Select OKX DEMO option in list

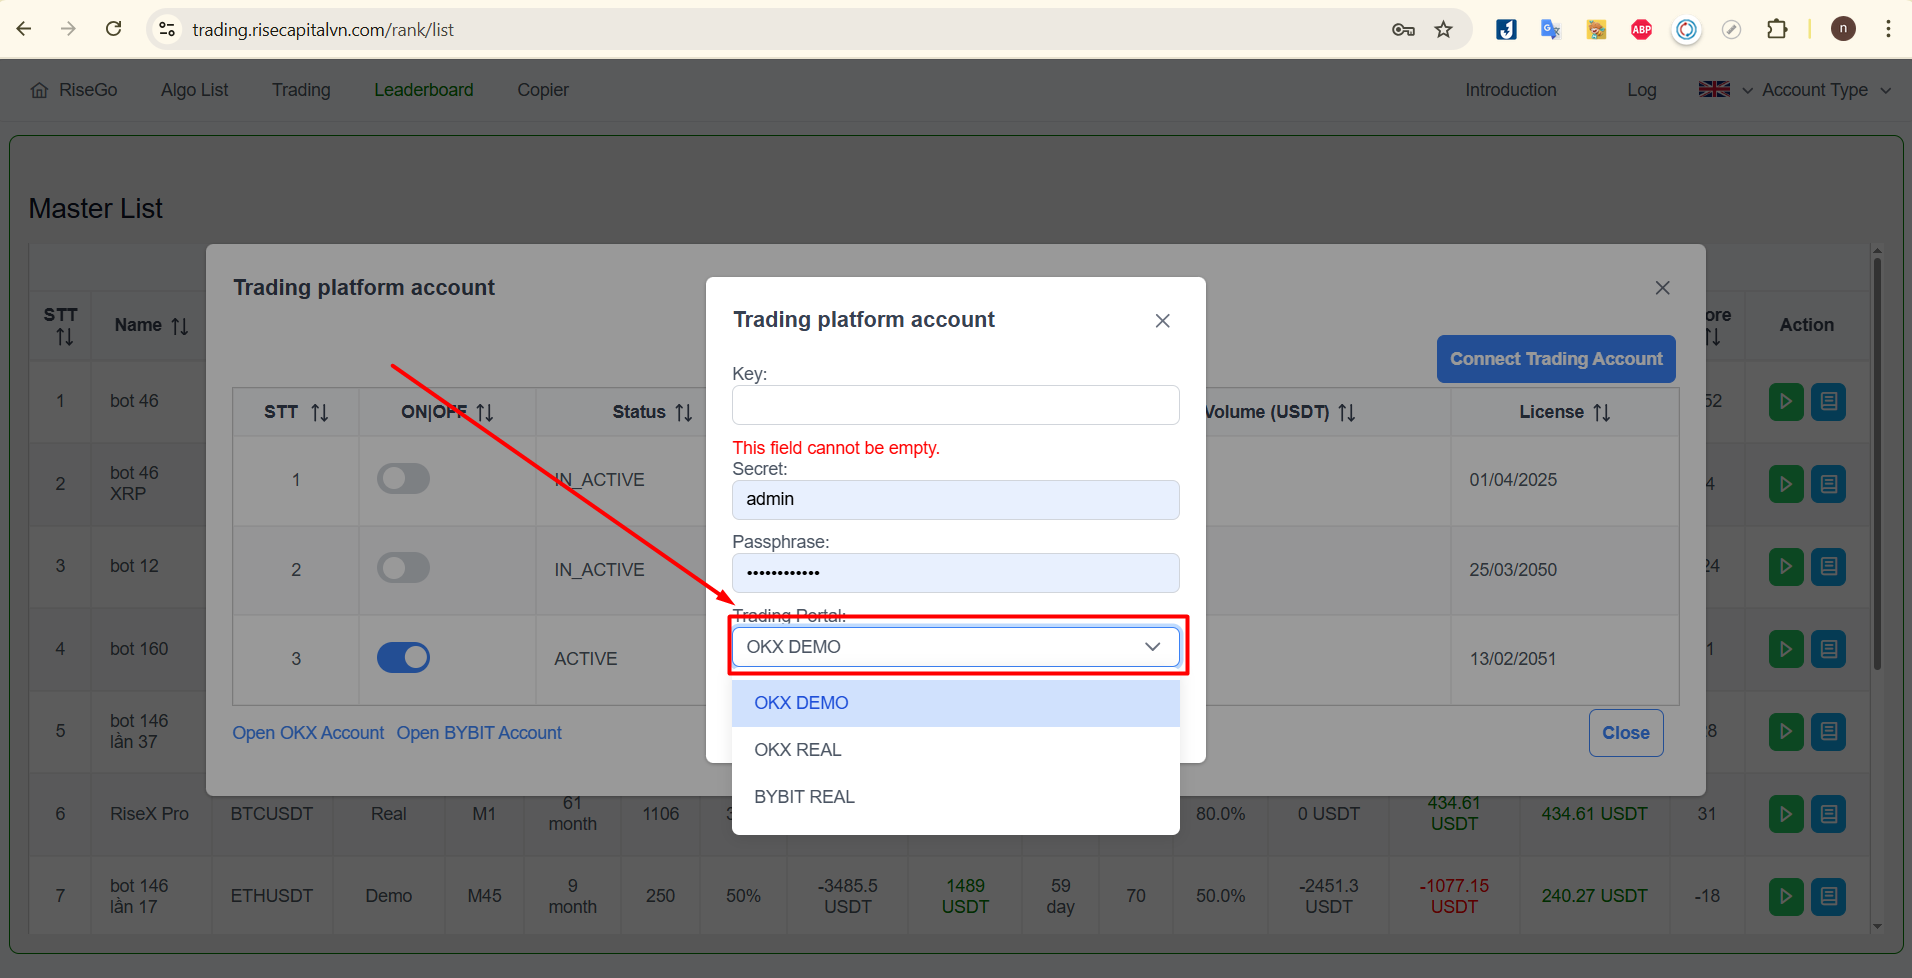click(955, 703)
